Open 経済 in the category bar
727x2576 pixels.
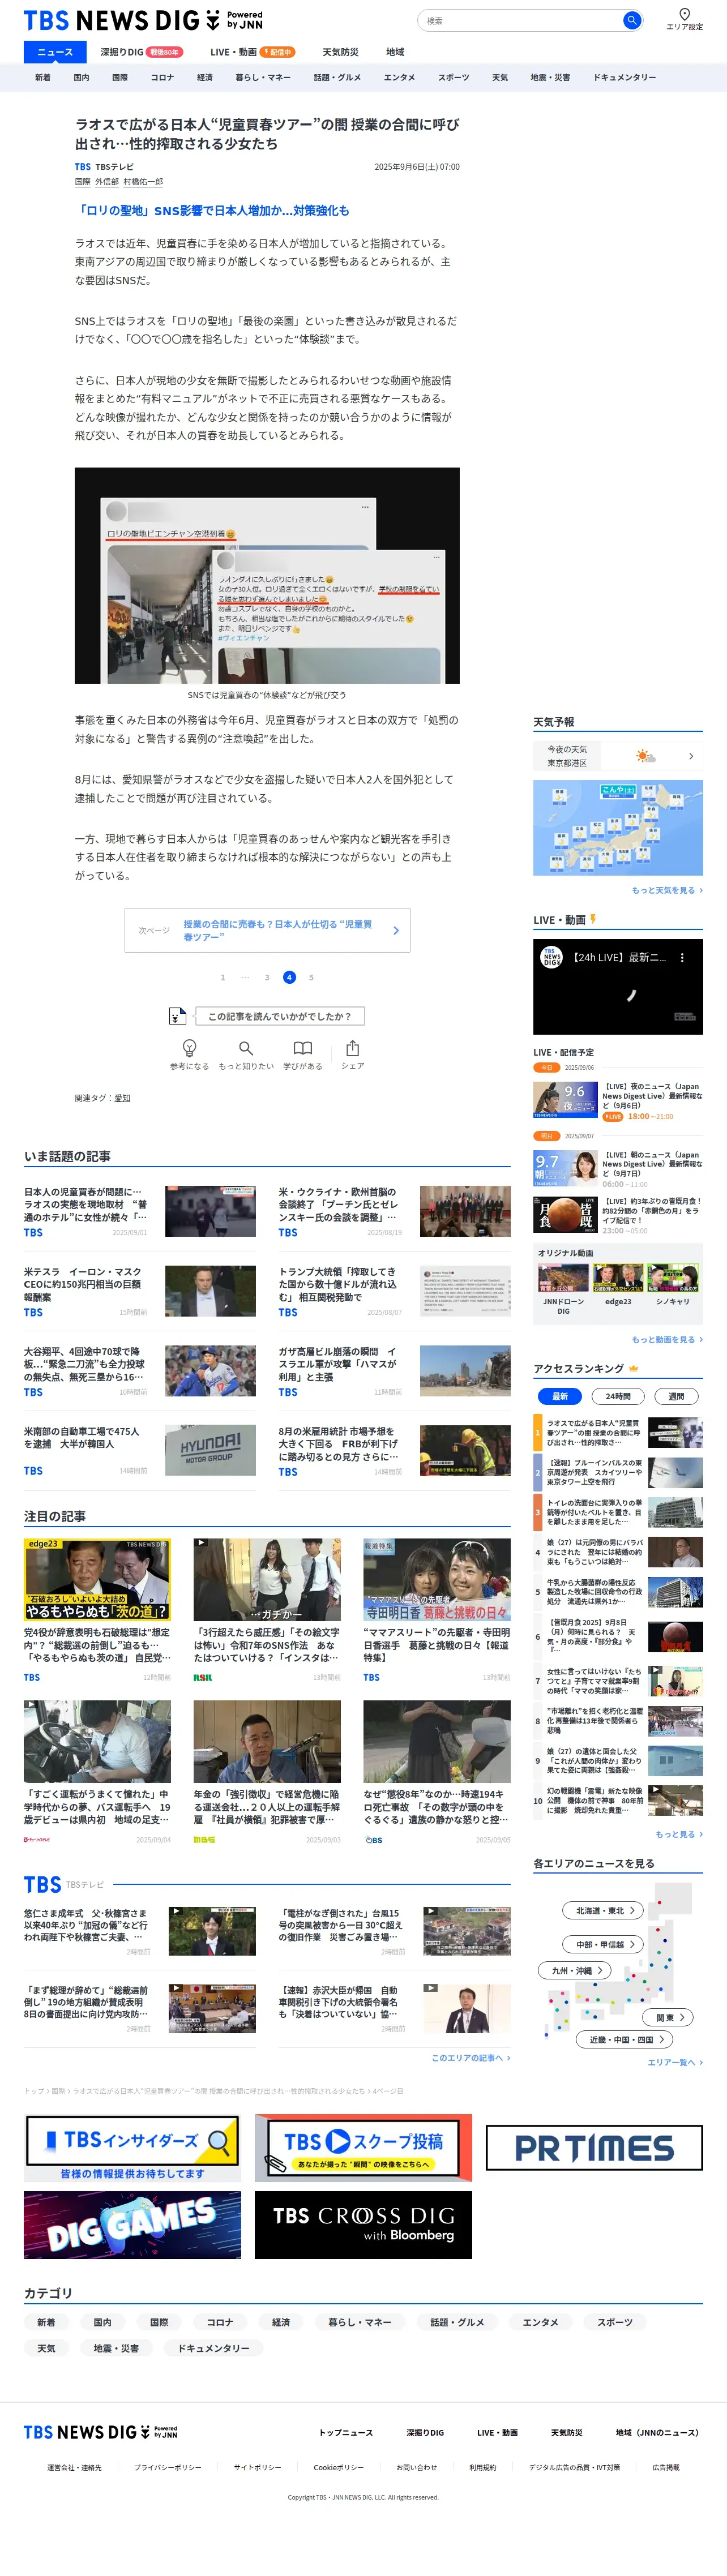click(x=205, y=77)
